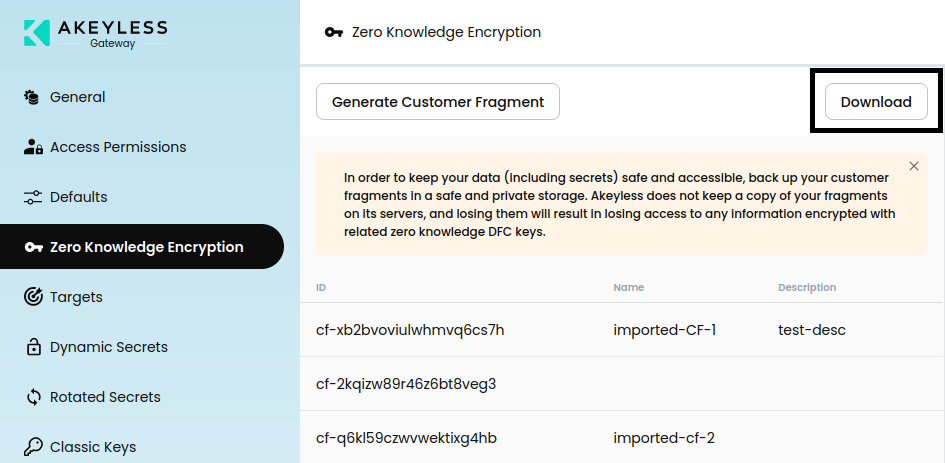This screenshot has height=463, width=945.
Task: Click the Akeyless Gateway logo
Action: pyautogui.click(x=96, y=32)
